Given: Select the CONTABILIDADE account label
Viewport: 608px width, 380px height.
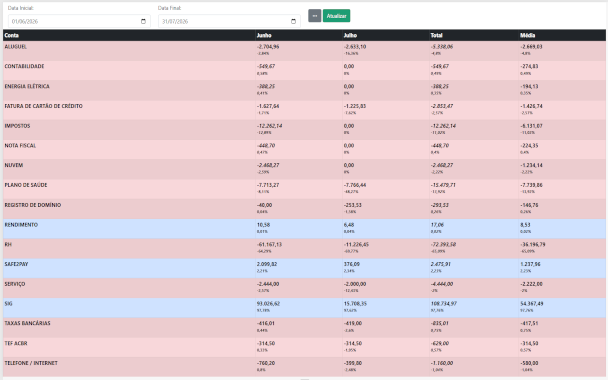Looking at the screenshot, I should pos(24,66).
